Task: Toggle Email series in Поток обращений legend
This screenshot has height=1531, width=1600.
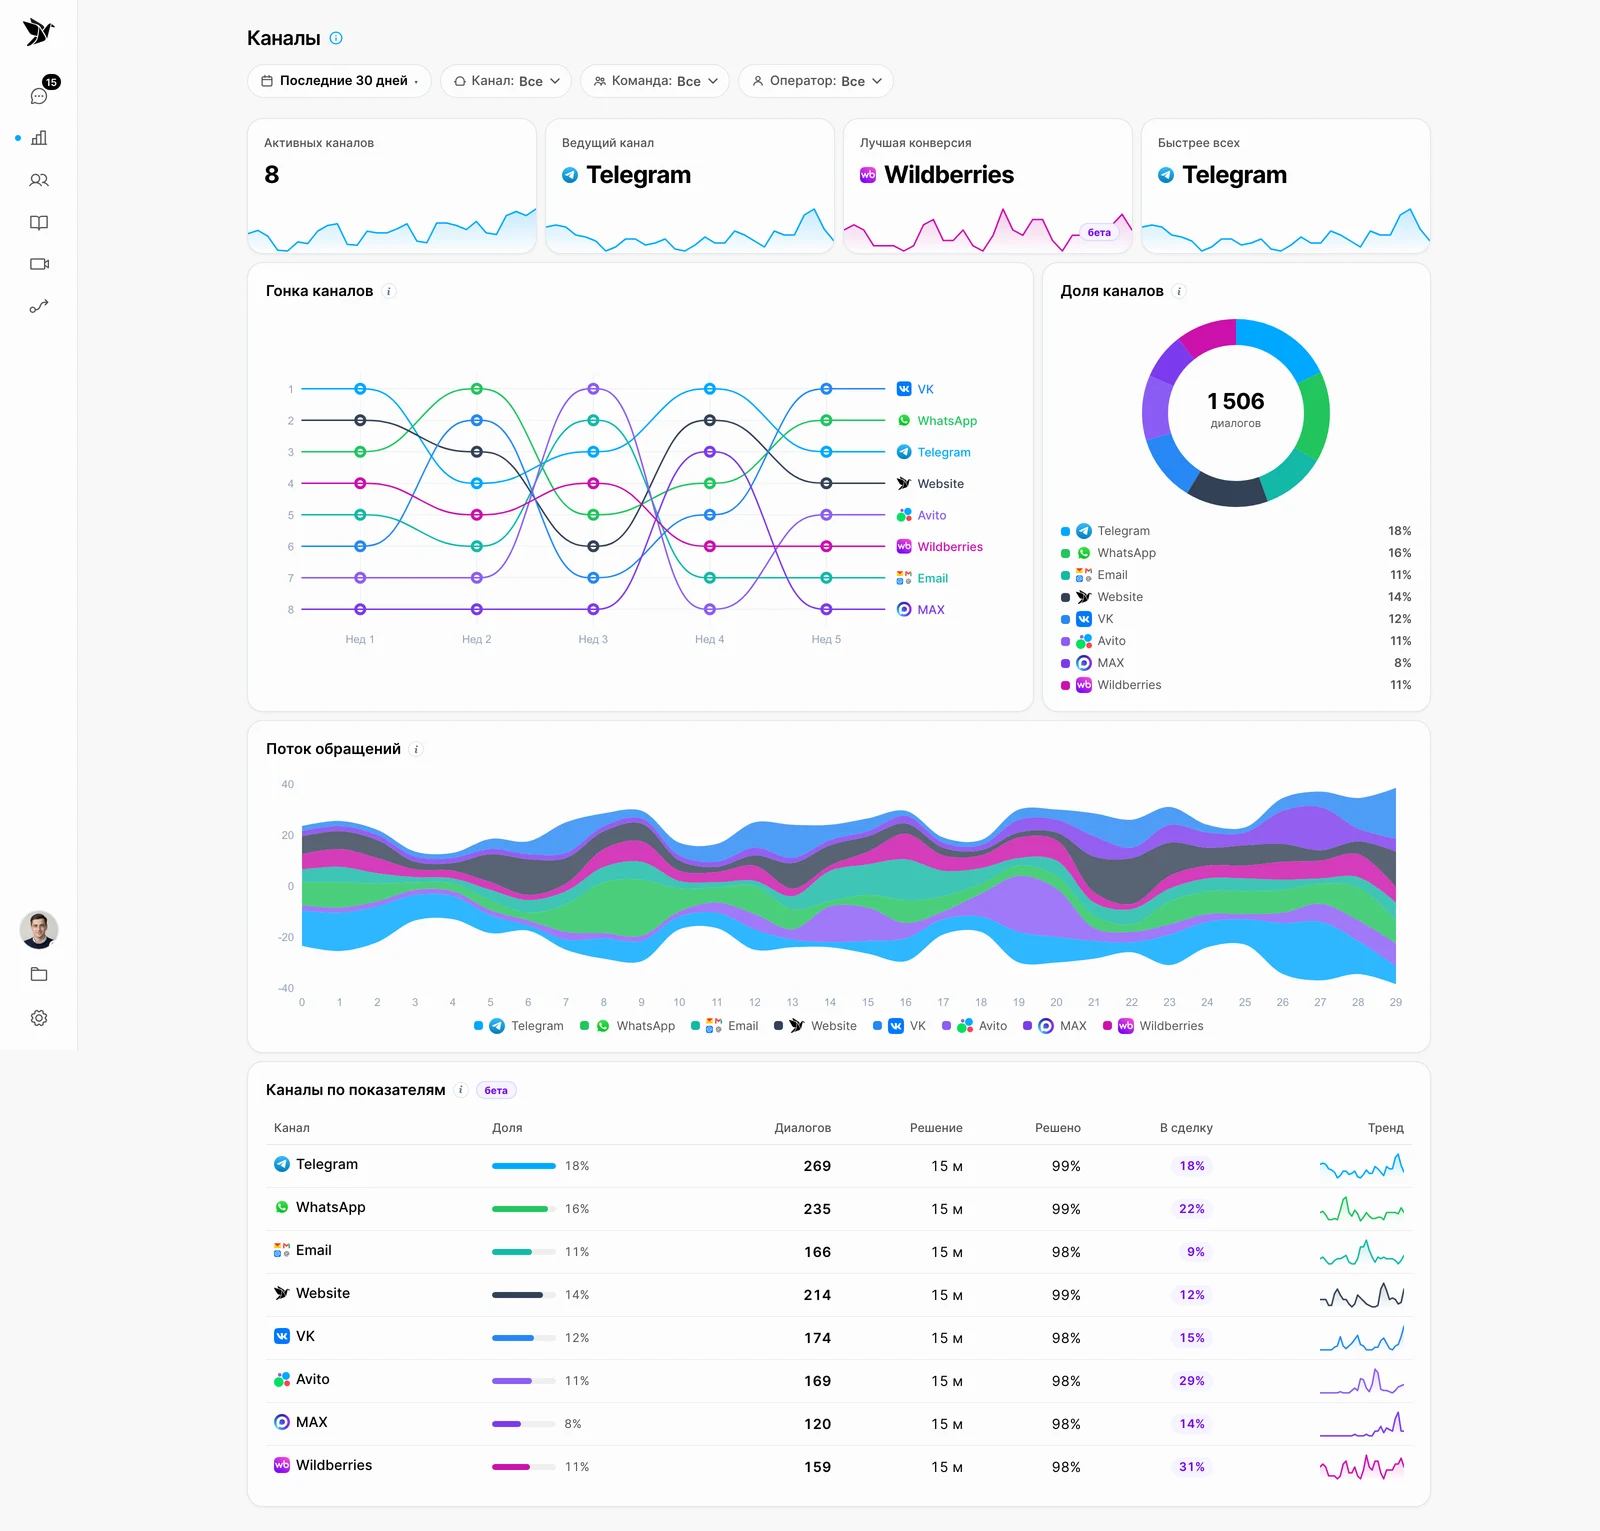Action: [x=725, y=1026]
